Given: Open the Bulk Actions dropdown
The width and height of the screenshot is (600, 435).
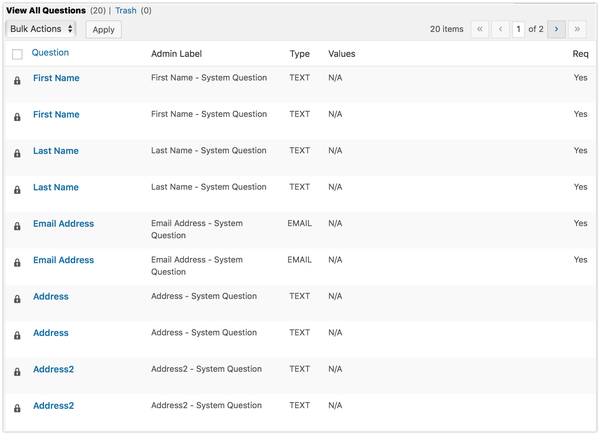Looking at the screenshot, I should click(41, 29).
